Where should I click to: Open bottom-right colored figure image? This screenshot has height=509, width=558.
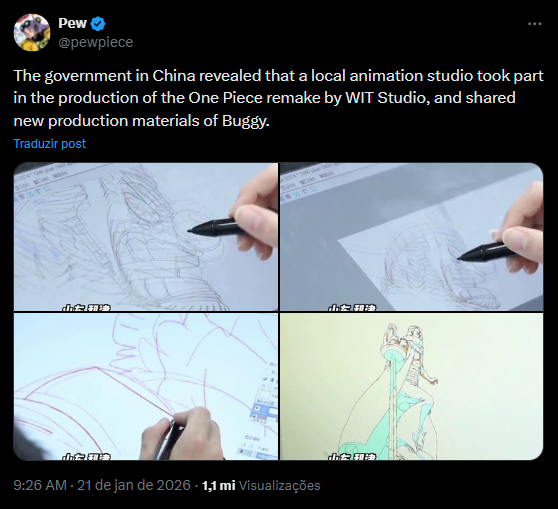tap(412, 387)
